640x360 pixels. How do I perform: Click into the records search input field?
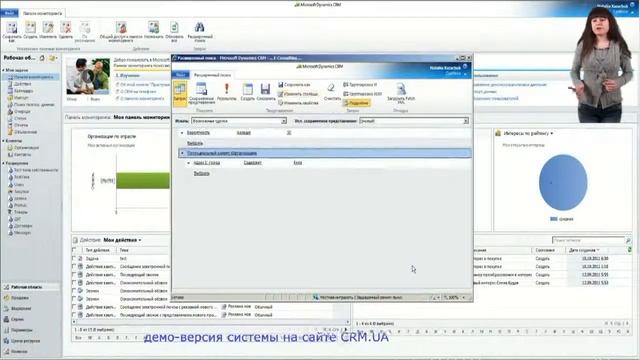[x=588, y=240]
